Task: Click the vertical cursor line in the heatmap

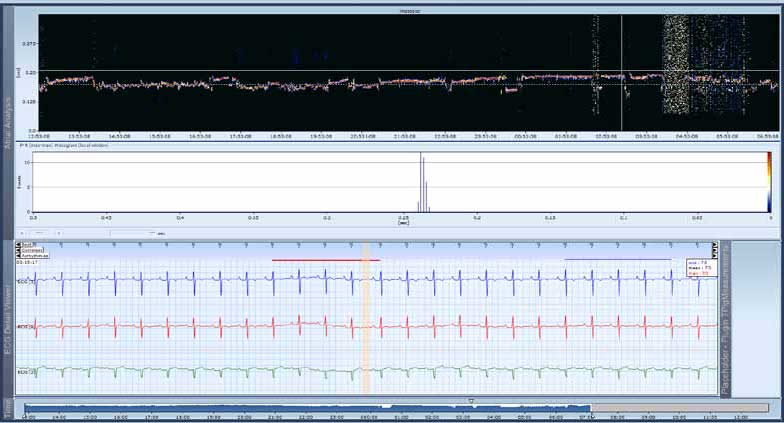Action: click(x=622, y=72)
